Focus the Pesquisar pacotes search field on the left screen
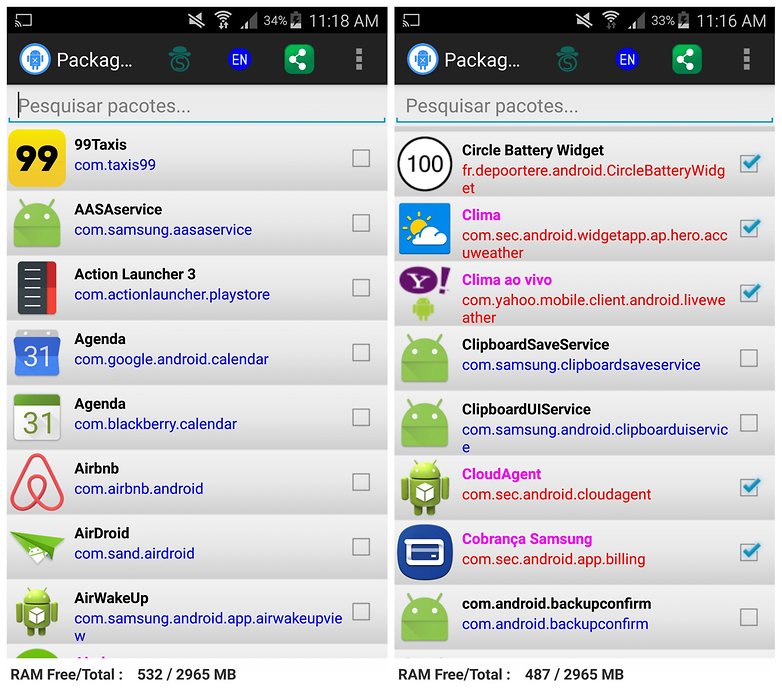The height and width of the screenshot is (696, 782). pyautogui.click(x=197, y=106)
